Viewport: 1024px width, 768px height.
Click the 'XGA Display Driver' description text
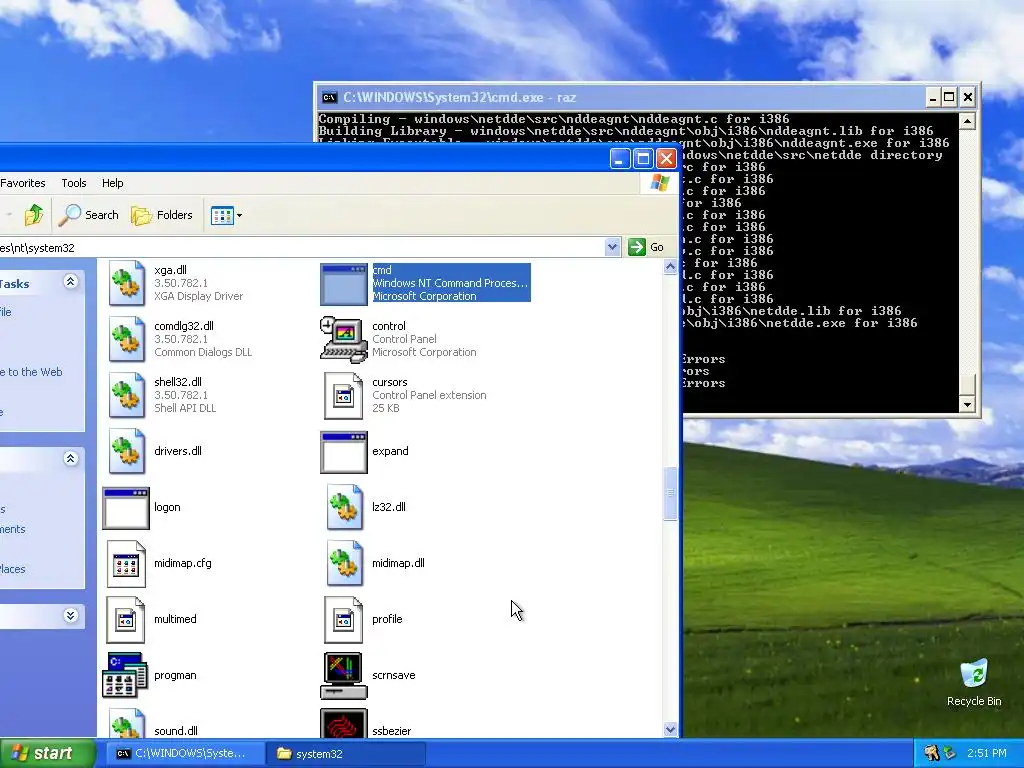[199, 296]
